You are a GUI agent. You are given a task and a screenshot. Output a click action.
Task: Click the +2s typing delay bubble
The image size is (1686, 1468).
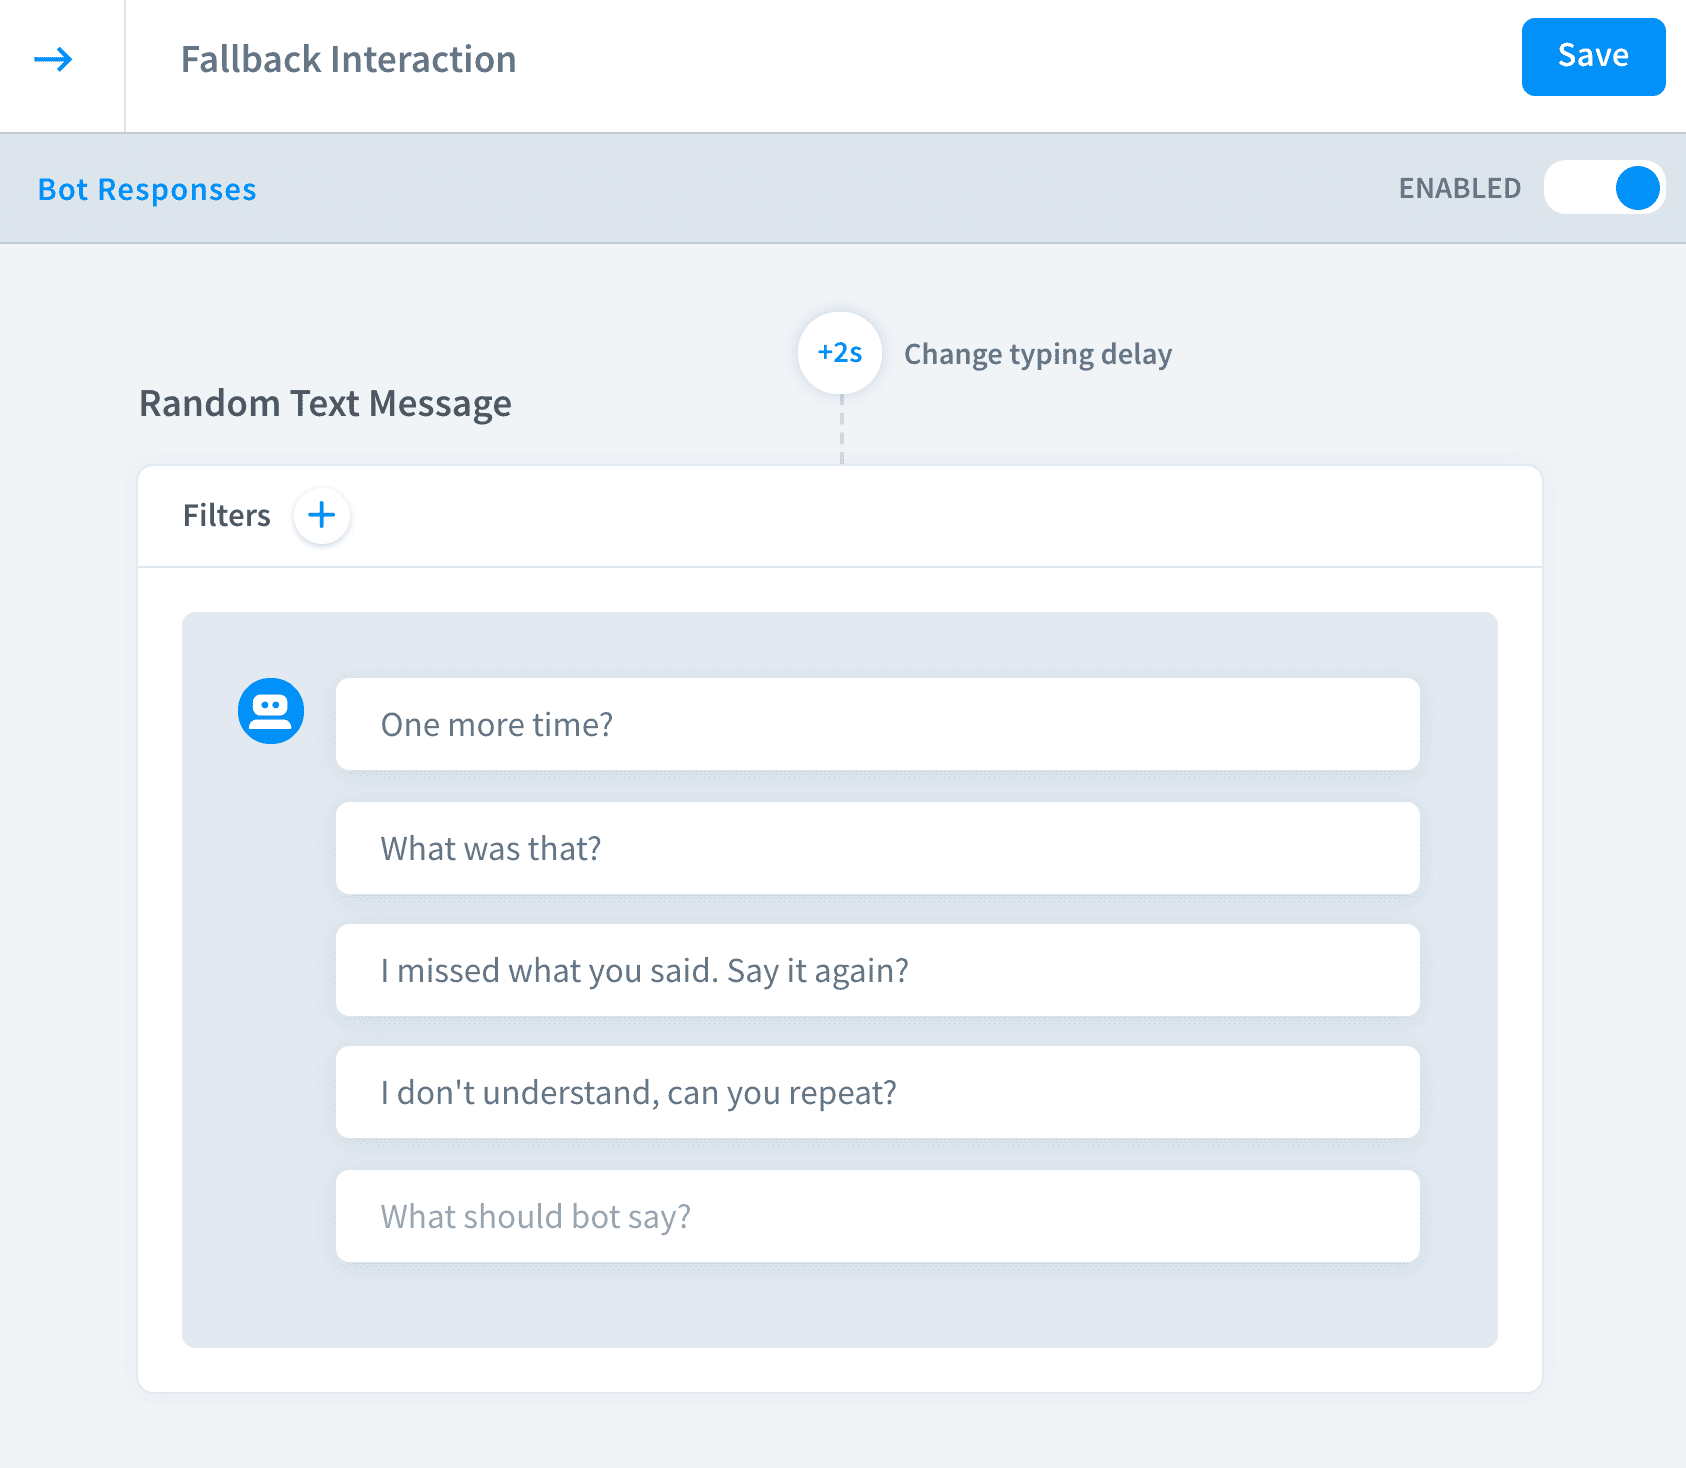839,353
